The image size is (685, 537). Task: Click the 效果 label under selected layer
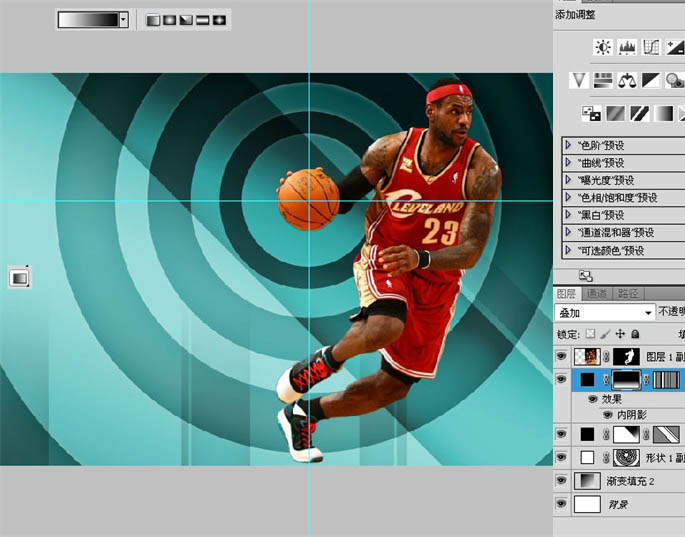tap(612, 399)
